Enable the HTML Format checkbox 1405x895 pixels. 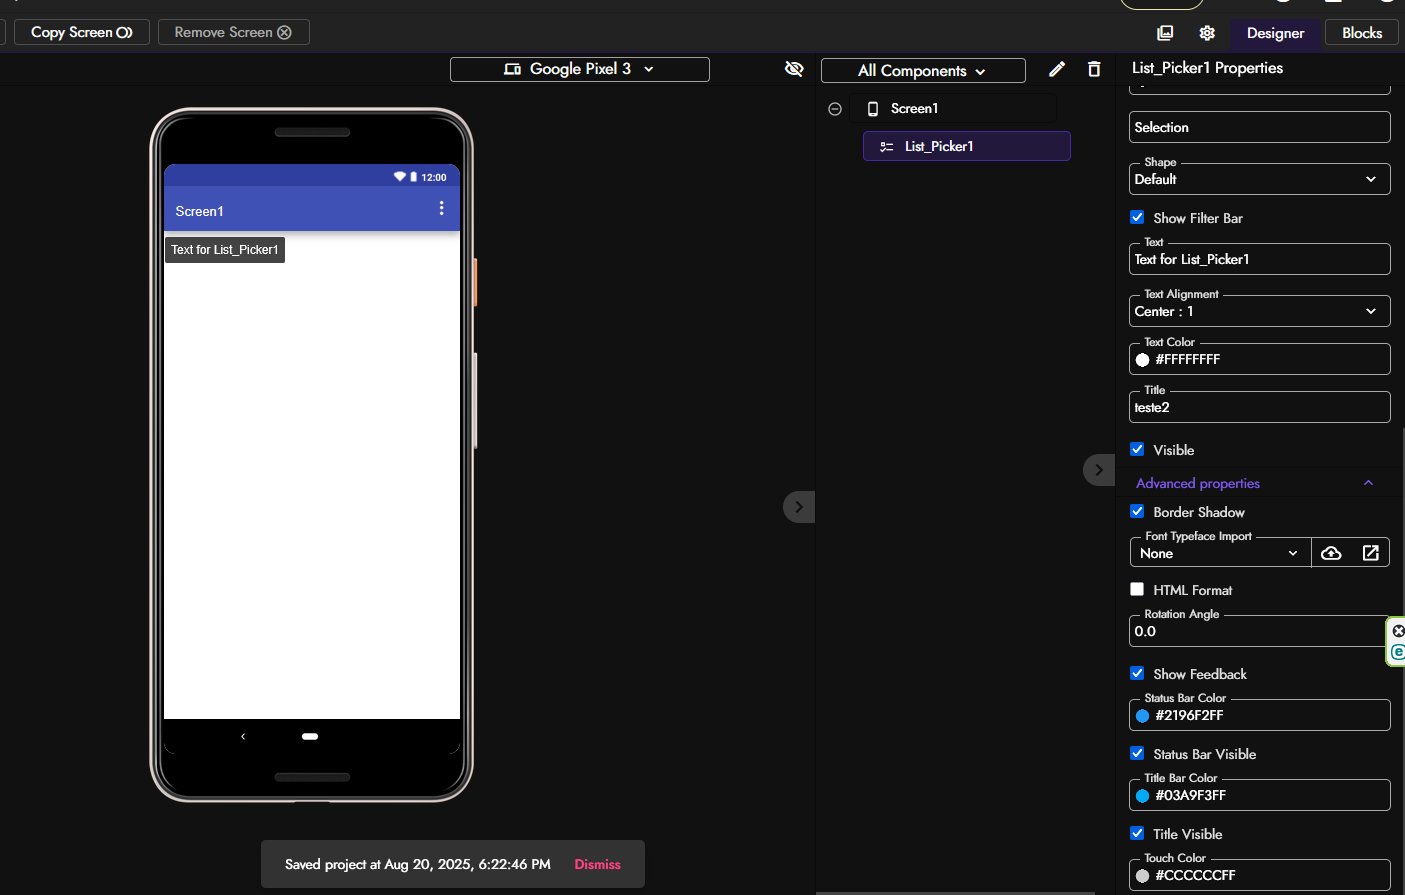click(x=1137, y=589)
